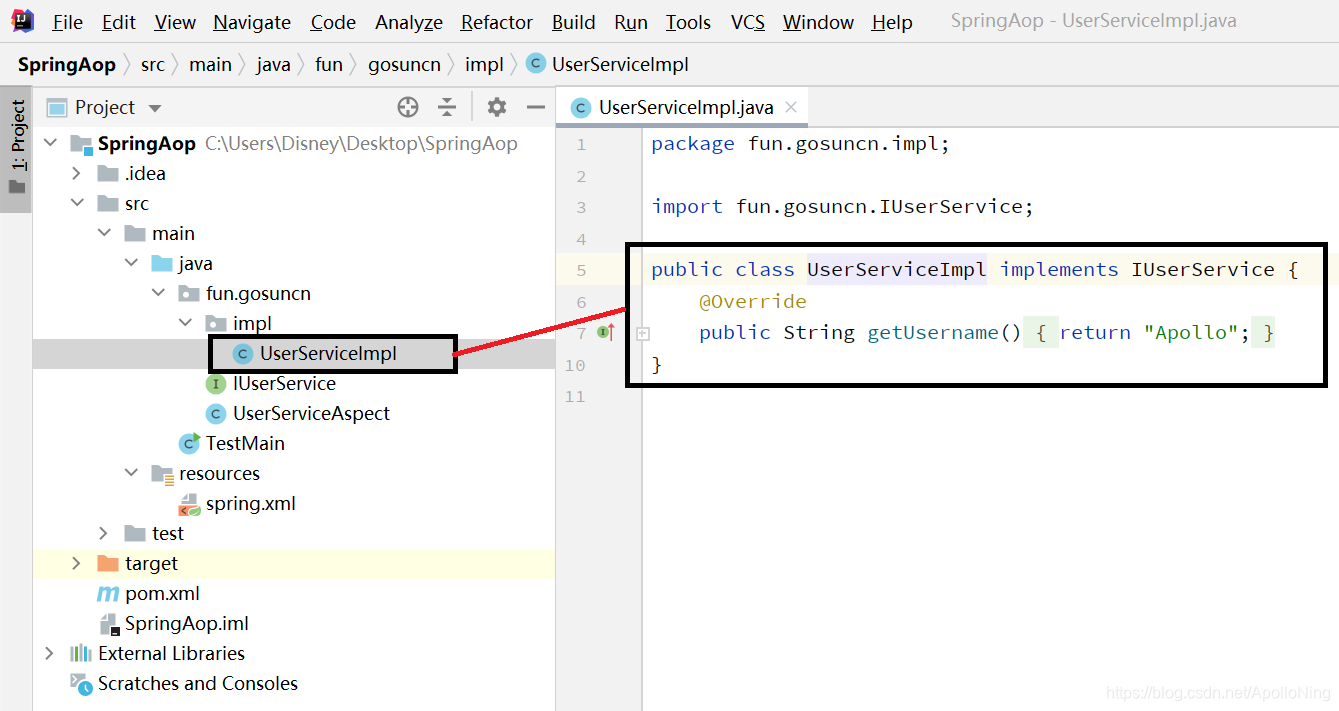Collapse the impl package
The width and height of the screenshot is (1339, 711).
185,324
